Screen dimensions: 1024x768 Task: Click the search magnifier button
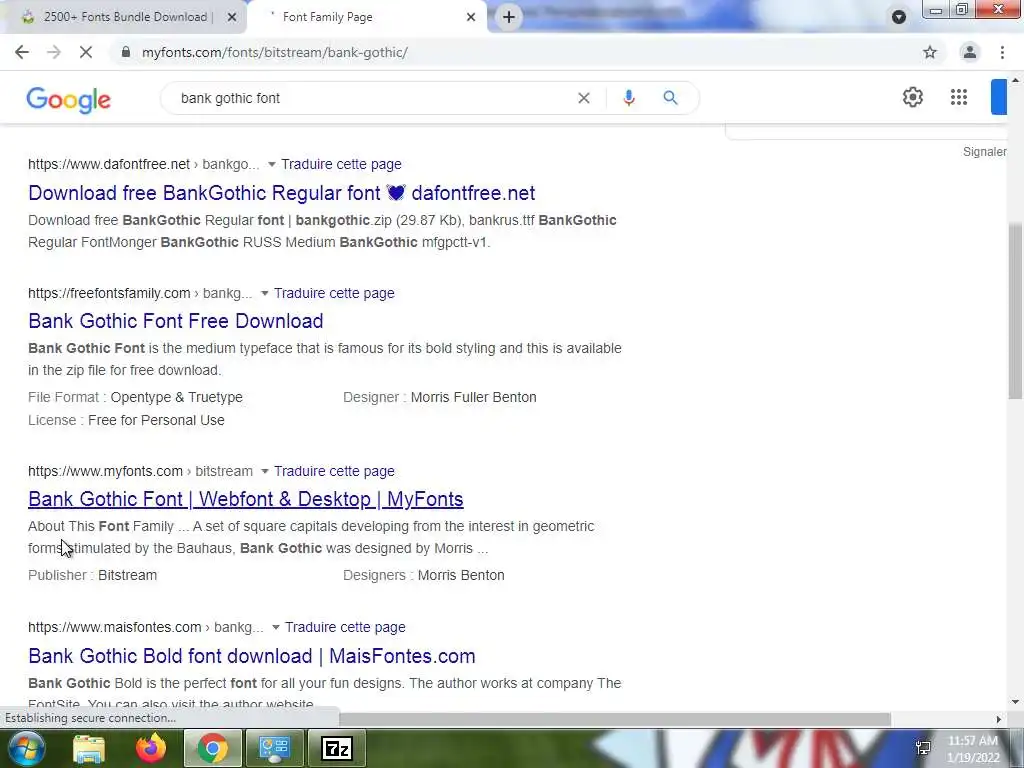point(670,98)
